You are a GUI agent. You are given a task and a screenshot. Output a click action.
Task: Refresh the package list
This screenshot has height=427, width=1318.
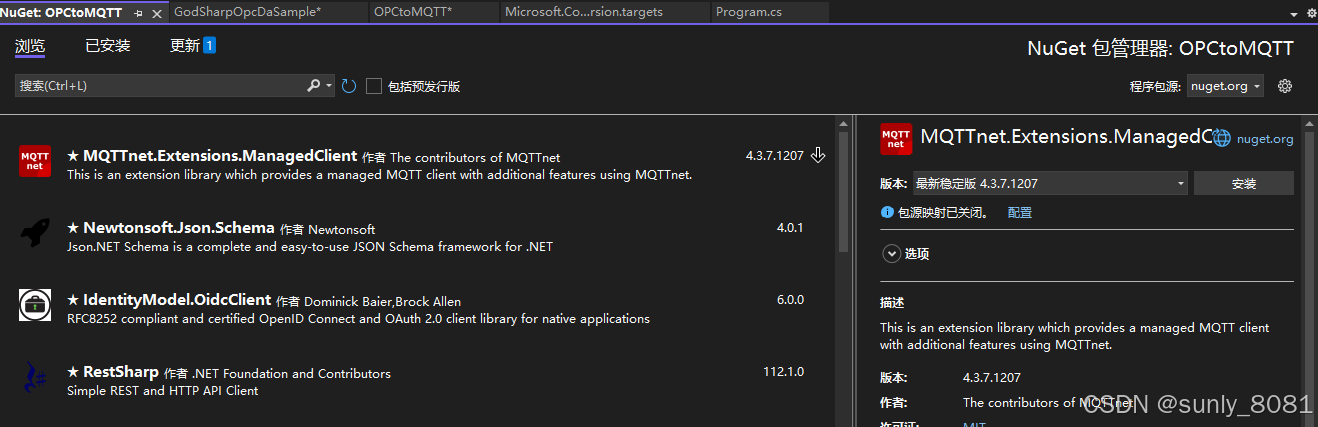point(349,86)
